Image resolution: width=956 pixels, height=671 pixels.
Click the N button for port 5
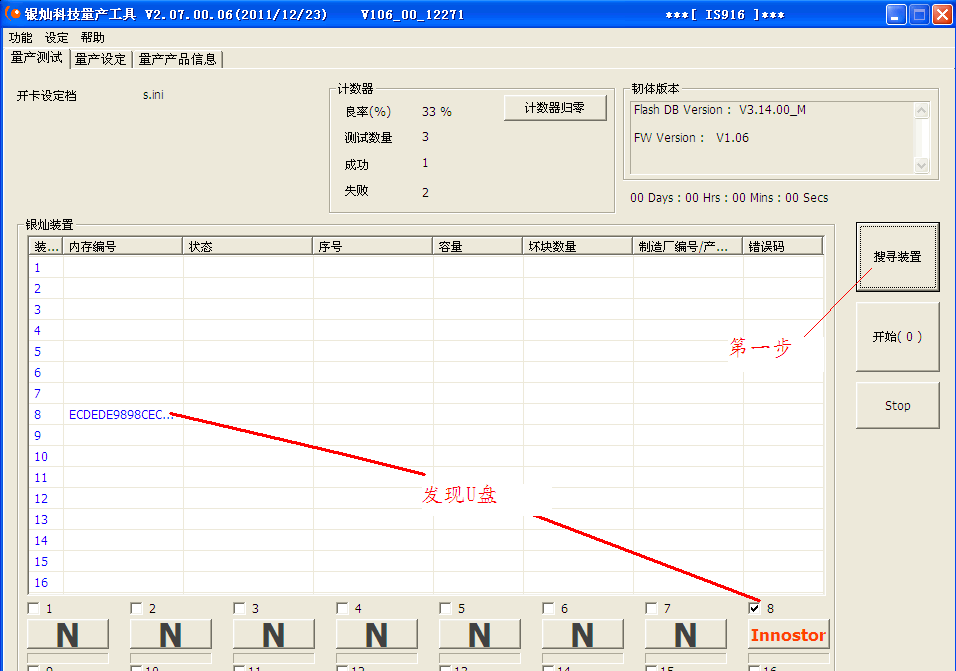coord(480,634)
